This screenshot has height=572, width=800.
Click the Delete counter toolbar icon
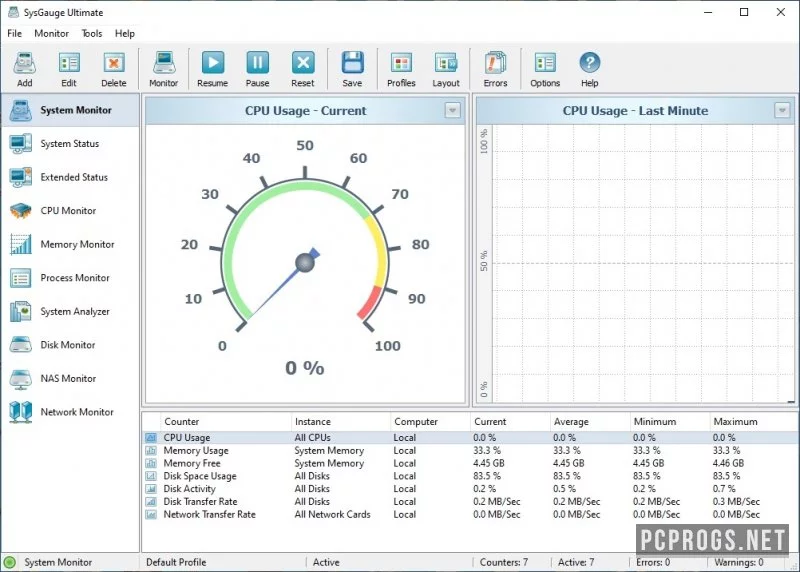(x=113, y=69)
